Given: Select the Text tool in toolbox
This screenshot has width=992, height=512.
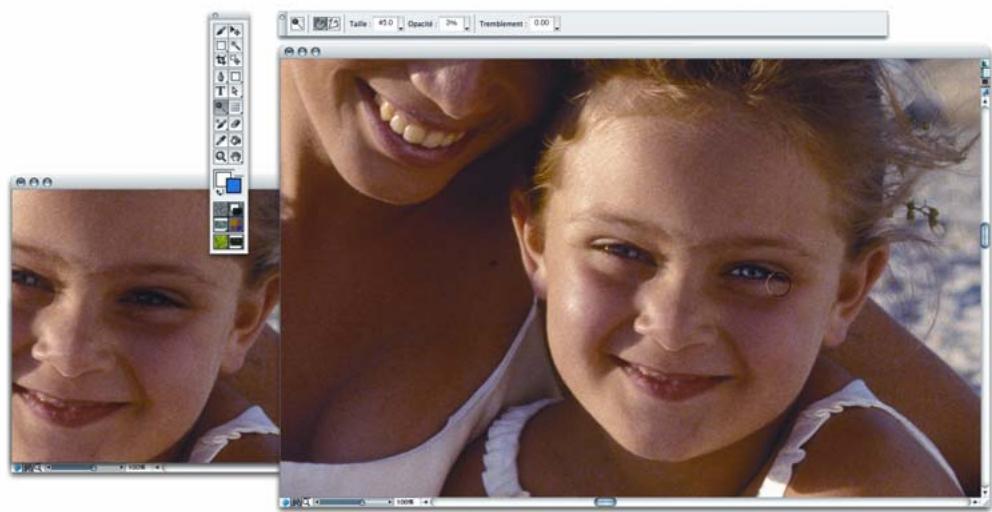Looking at the screenshot, I should pyautogui.click(x=221, y=91).
